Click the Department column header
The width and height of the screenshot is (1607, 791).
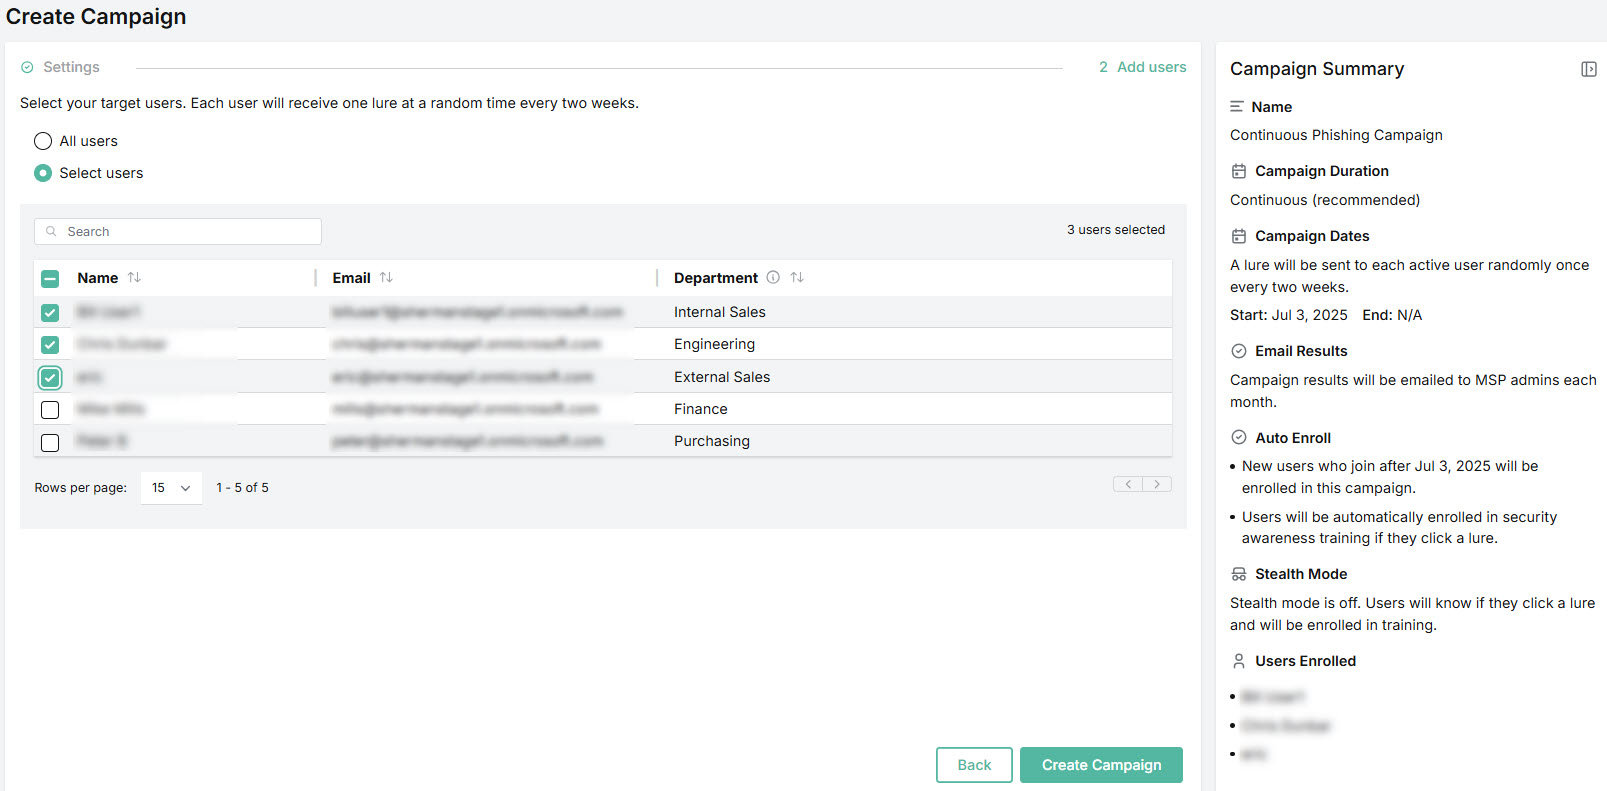[716, 278]
